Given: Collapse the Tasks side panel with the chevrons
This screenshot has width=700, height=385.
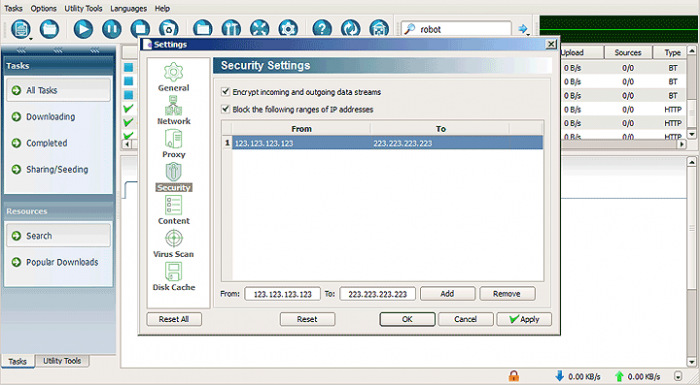Looking at the screenshot, I should coord(58,50).
